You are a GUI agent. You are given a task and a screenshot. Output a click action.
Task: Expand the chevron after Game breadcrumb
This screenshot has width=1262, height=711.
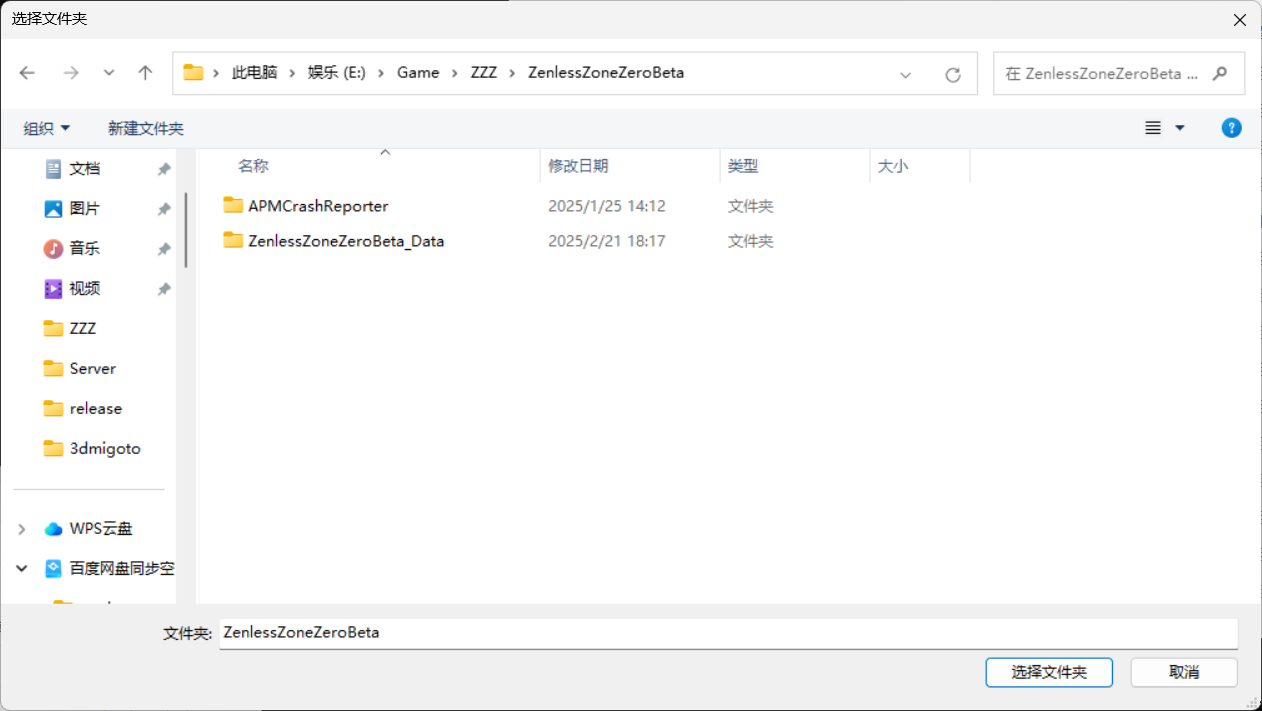(455, 73)
